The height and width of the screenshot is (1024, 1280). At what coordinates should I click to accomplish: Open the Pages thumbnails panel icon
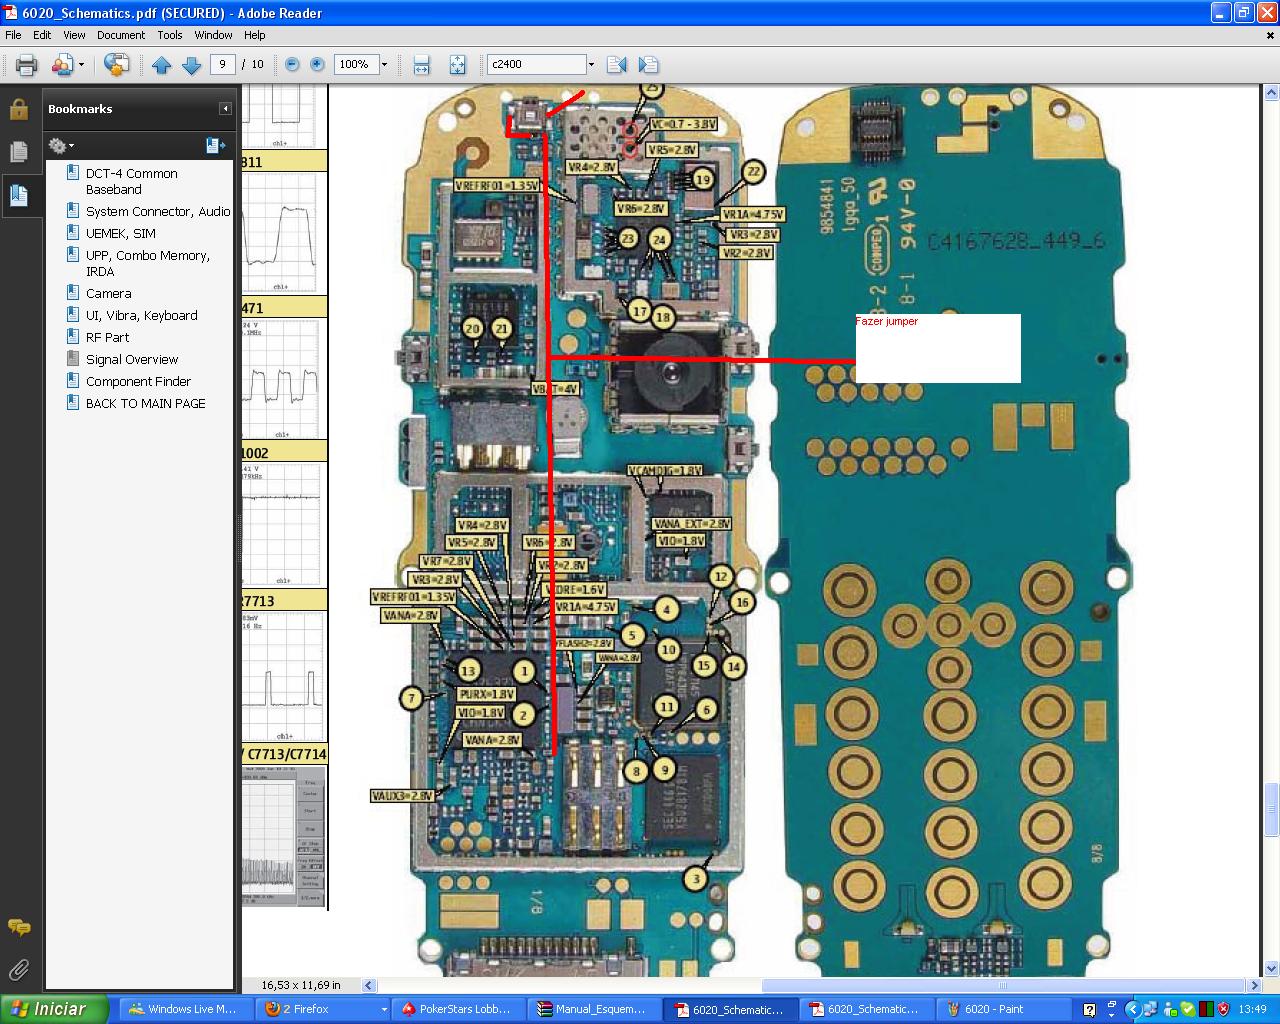tap(18, 152)
